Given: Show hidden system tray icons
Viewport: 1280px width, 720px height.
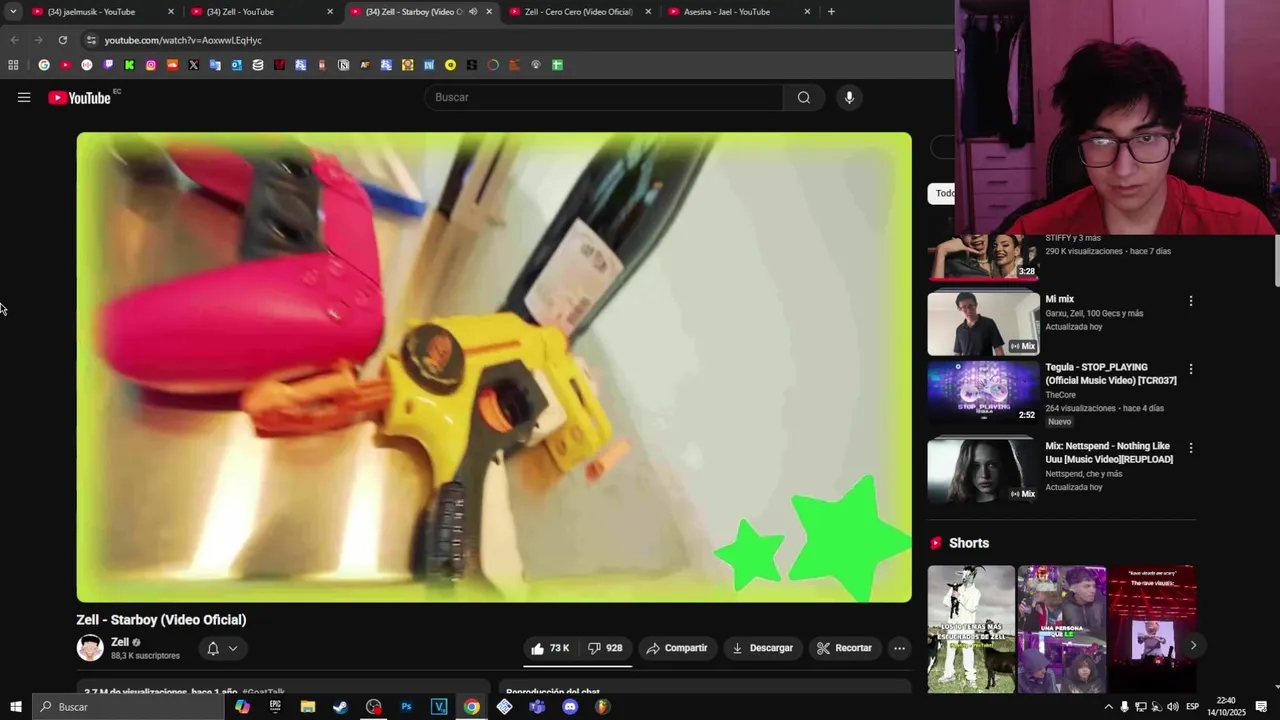Looking at the screenshot, I should click(x=1108, y=707).
